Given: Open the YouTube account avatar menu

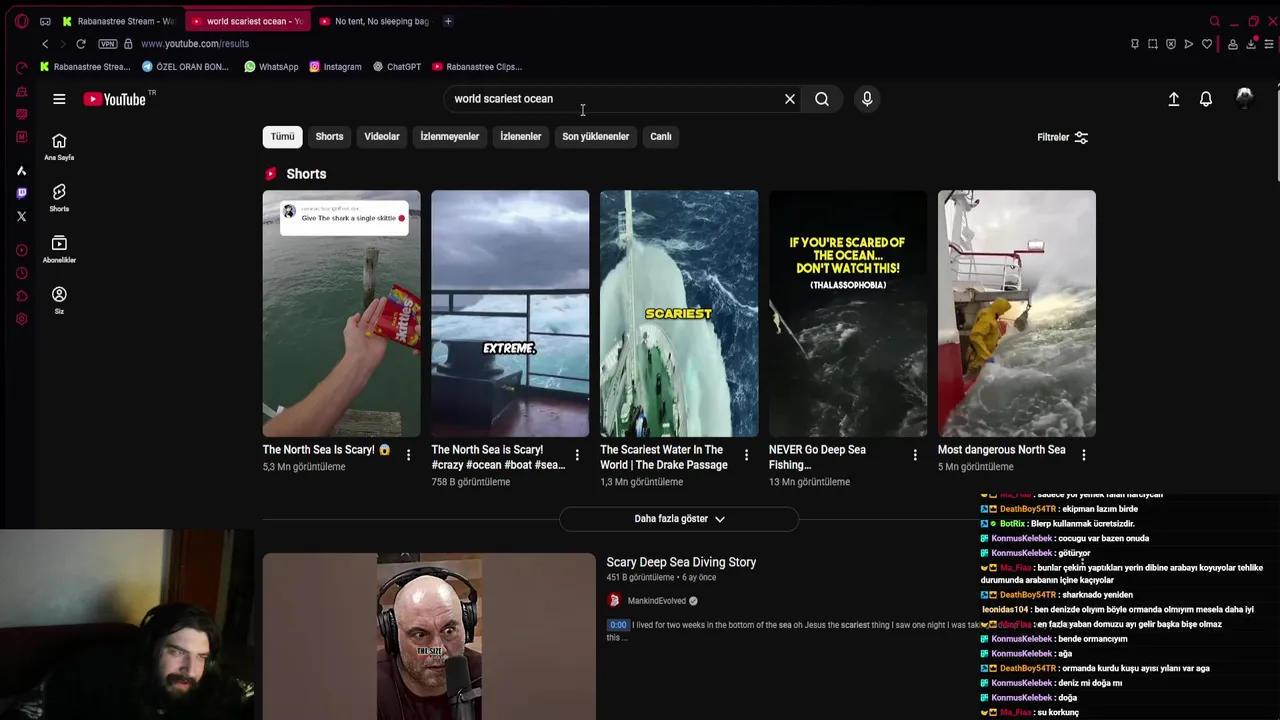Looking at the screenshot, I should point(1245,98).
